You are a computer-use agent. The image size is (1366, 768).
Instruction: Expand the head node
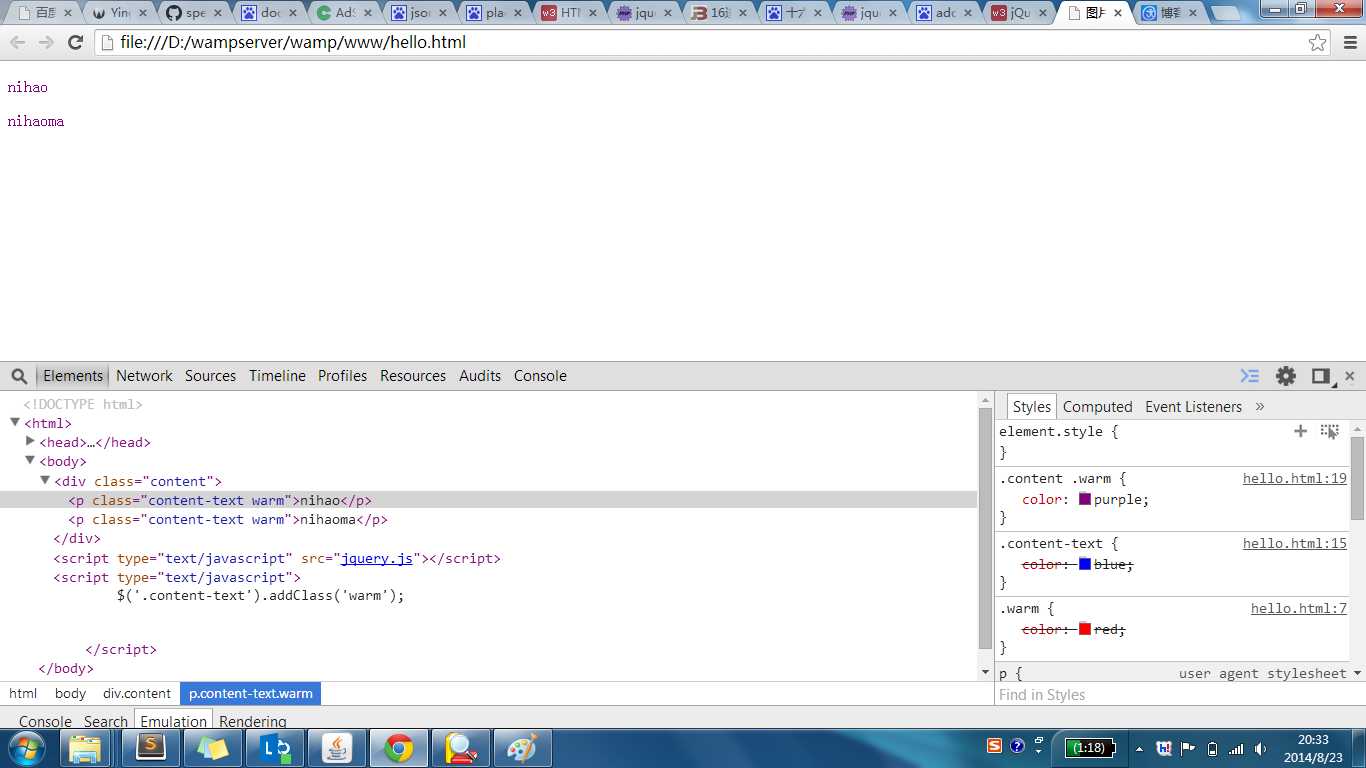[x=30, y=441]
